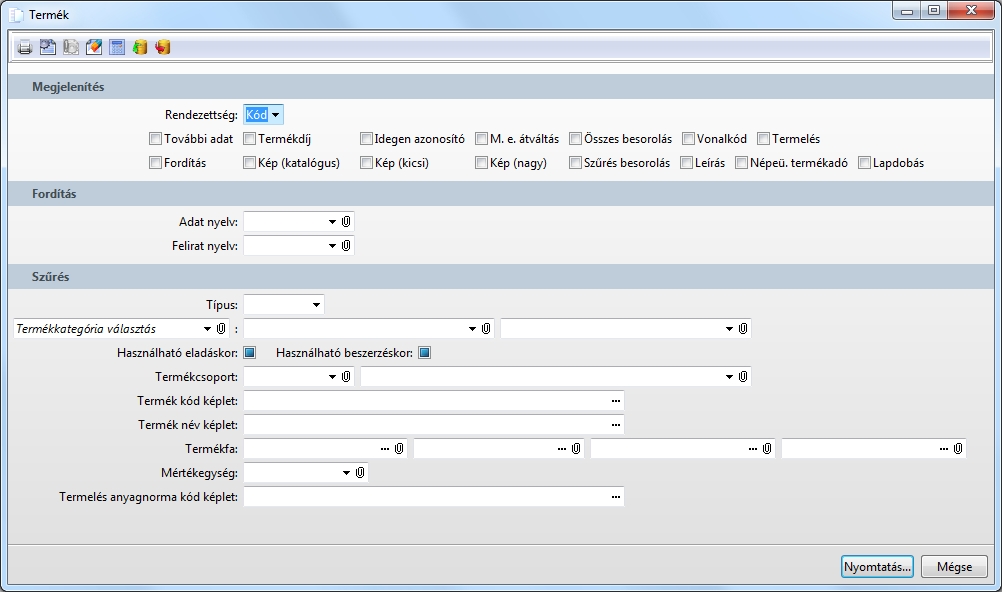Click ellipsis button of Termék név képlet
The width and height of the screenshot is (1002, 592).
615,425
